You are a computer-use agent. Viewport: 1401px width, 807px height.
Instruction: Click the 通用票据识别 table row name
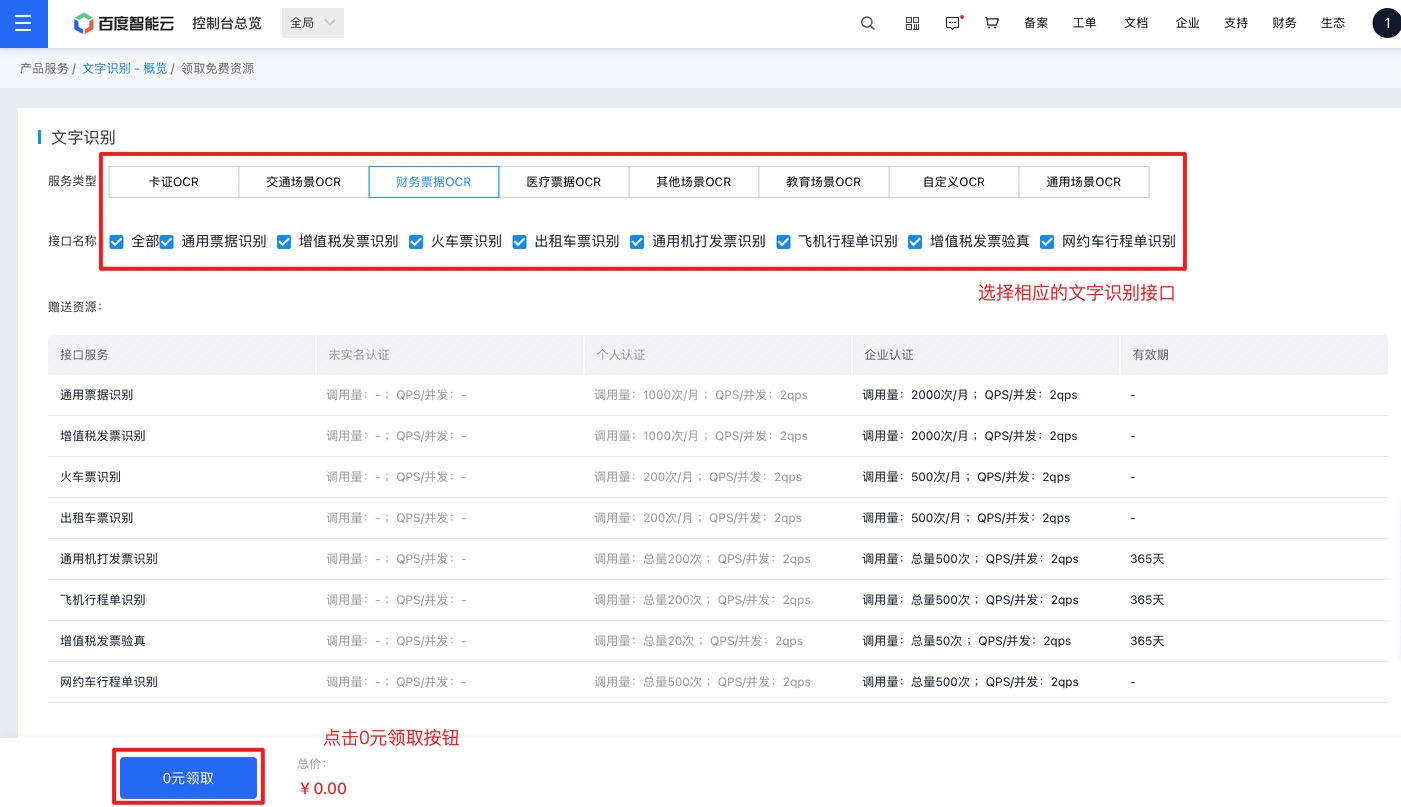(x=96, y=395)
